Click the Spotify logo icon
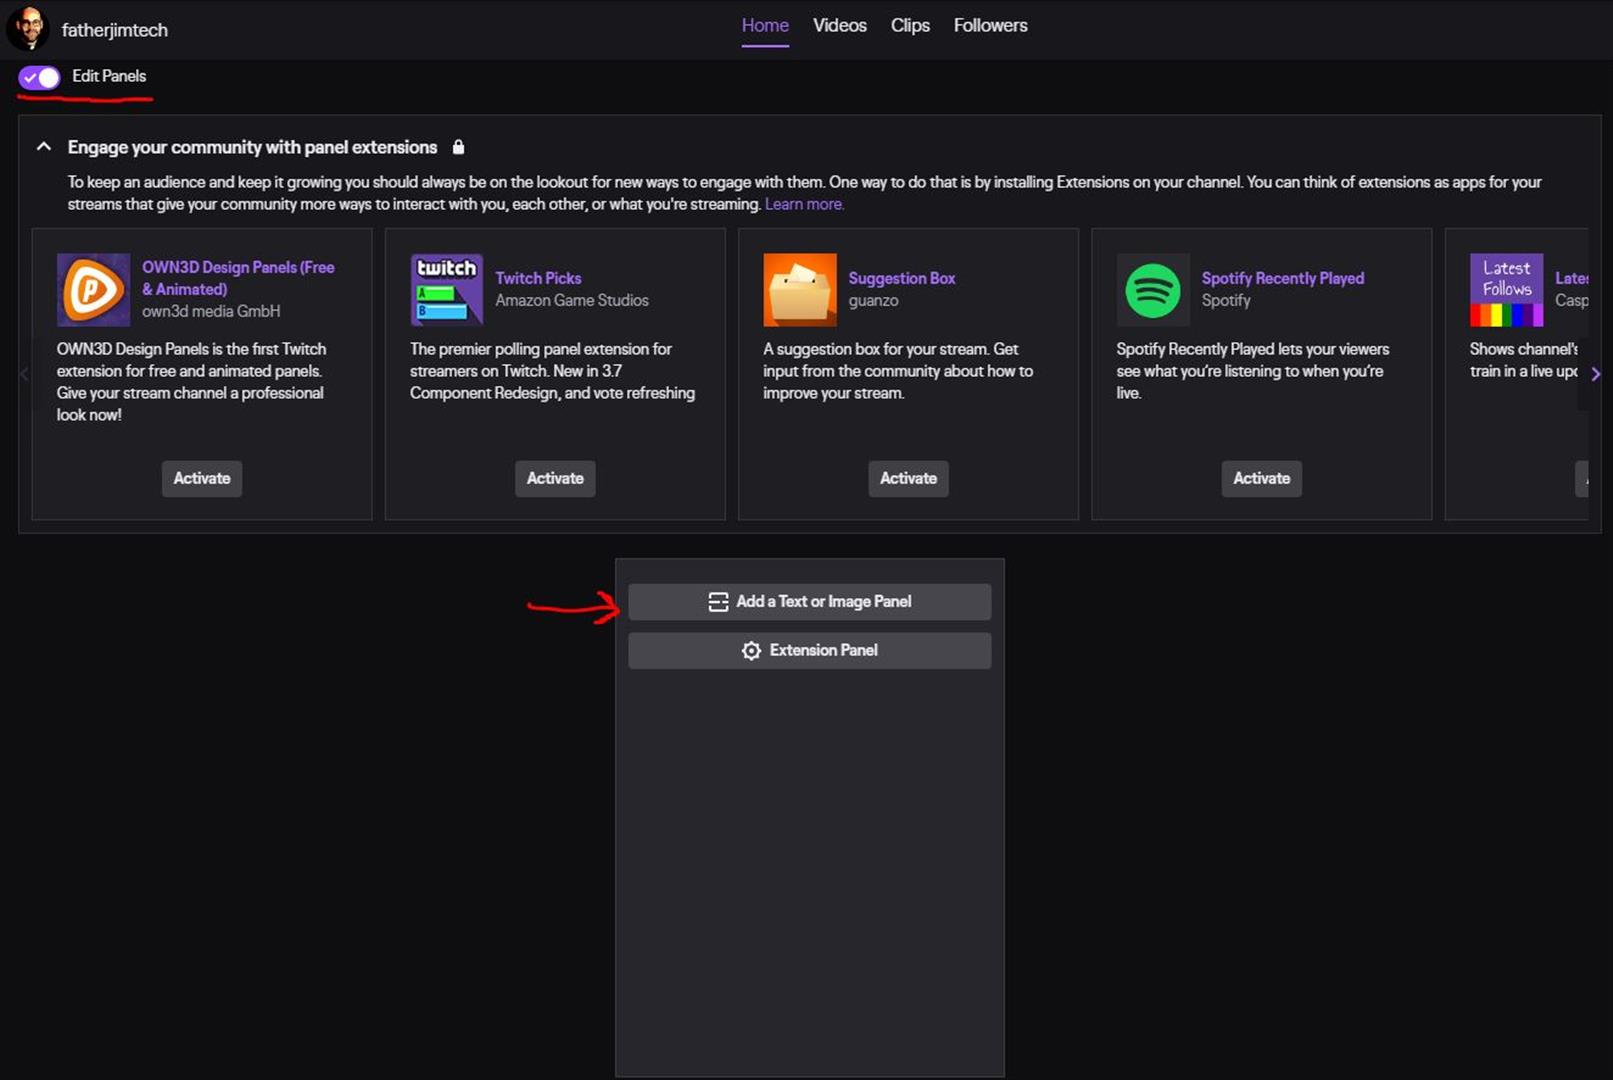The width and height of the screenshot is (1613, 1080). (1153, 290)
